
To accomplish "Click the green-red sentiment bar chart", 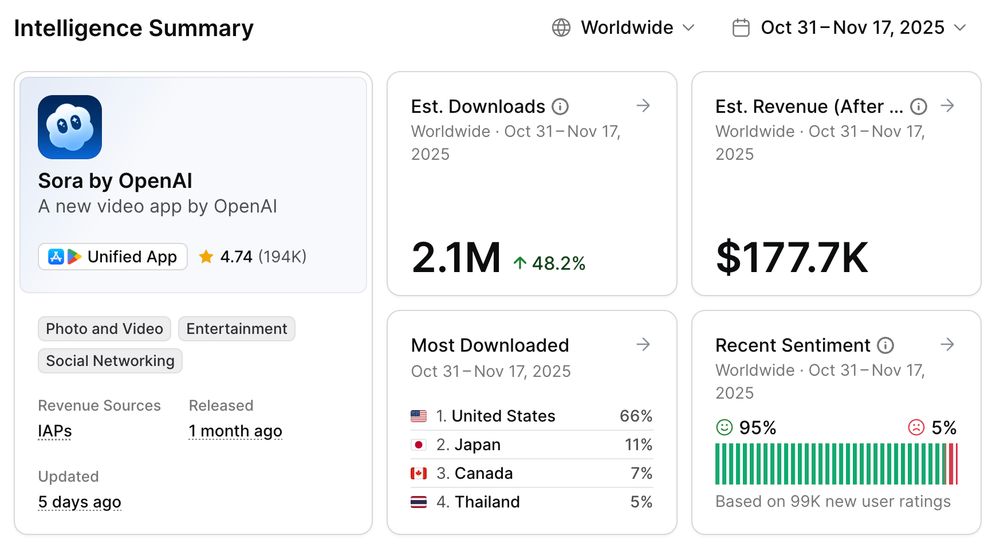I will (836, 464).
